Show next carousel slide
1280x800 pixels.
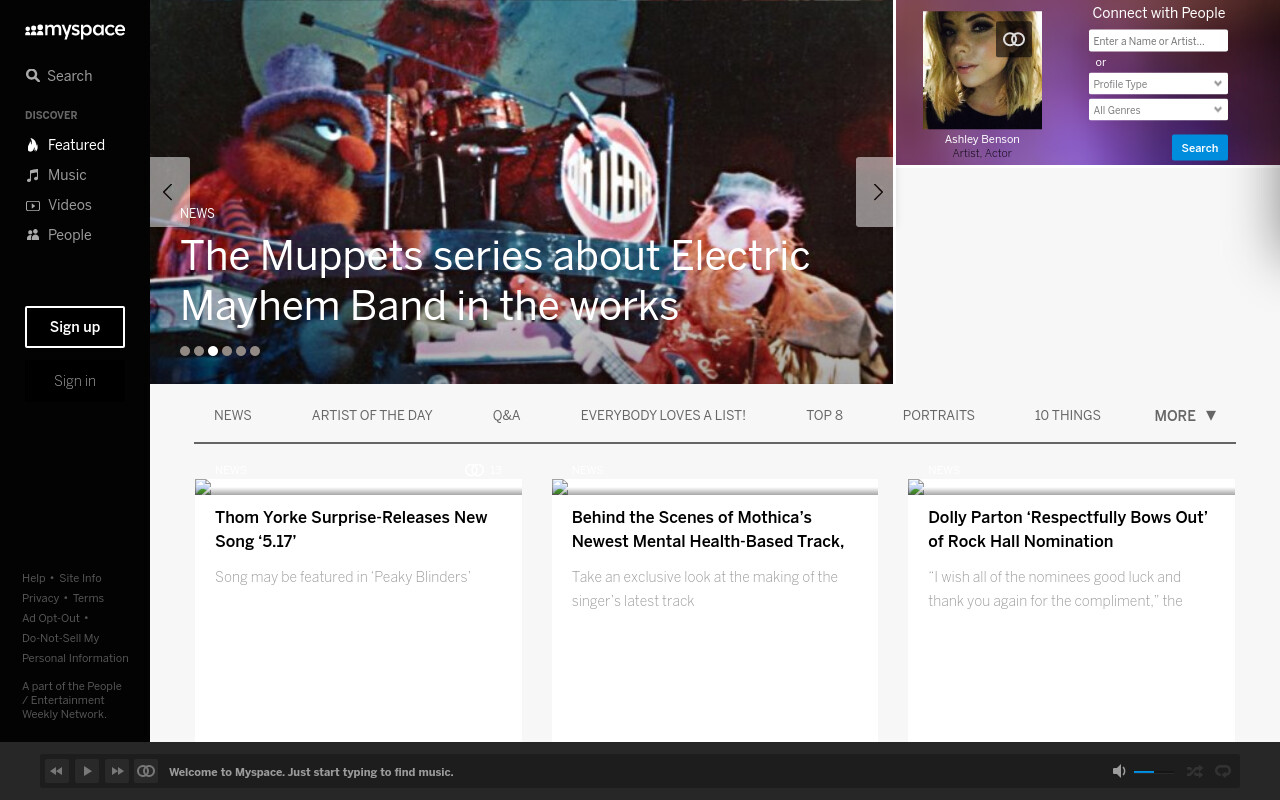tap(875, 192)
